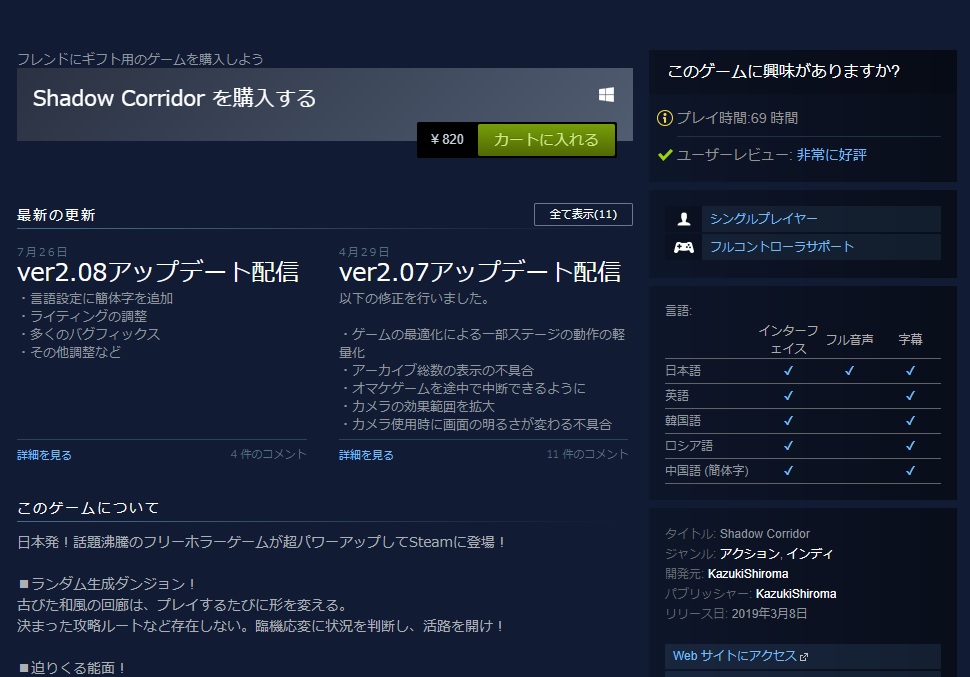Image resolution: width=970 pixels, height=677 pixels.
Task: Click the このゲームに興味がありますか? heading
Action: tap(783, 71)
